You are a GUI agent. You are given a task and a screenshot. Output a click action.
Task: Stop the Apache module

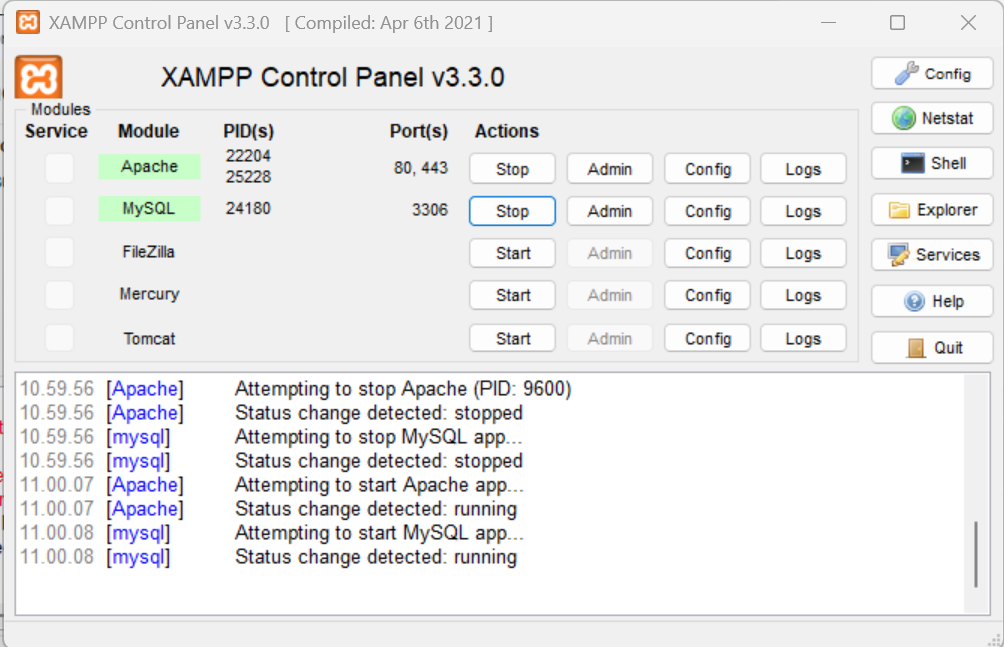(512, 169)
